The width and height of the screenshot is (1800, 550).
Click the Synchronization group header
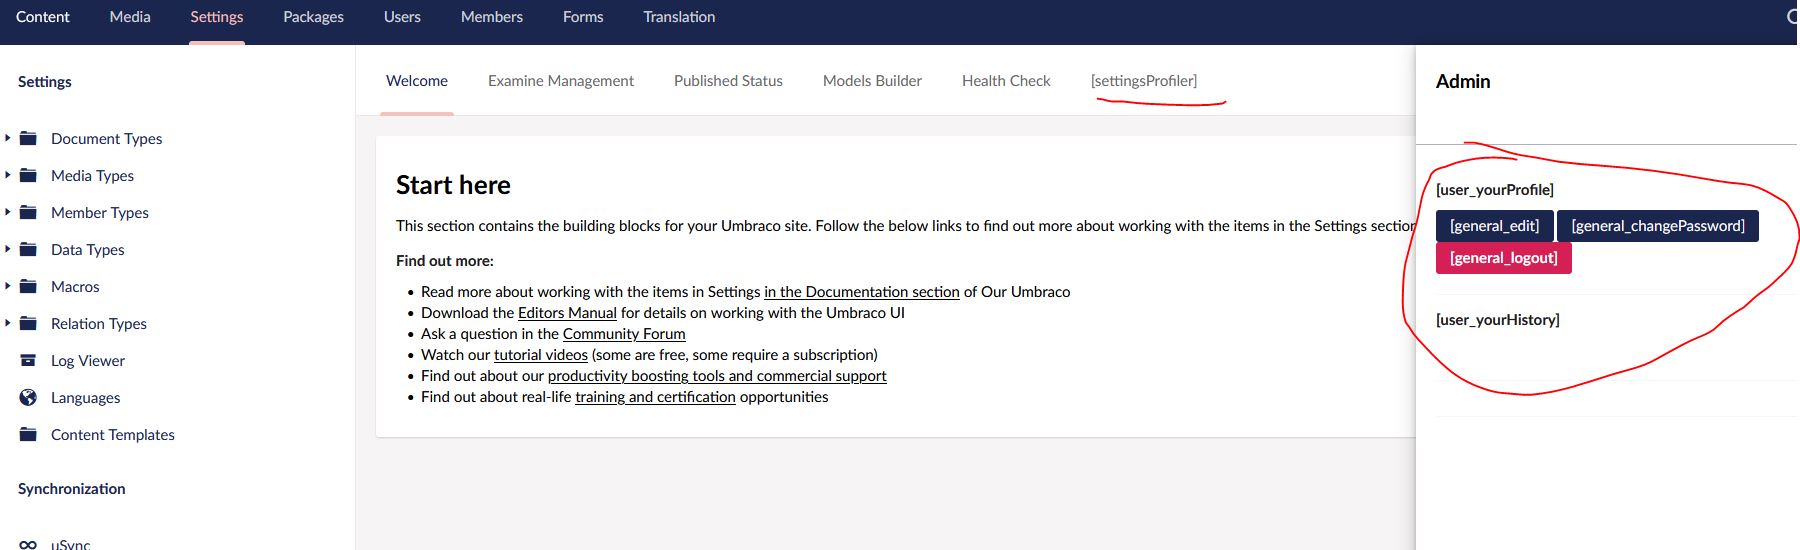point(71,489)
